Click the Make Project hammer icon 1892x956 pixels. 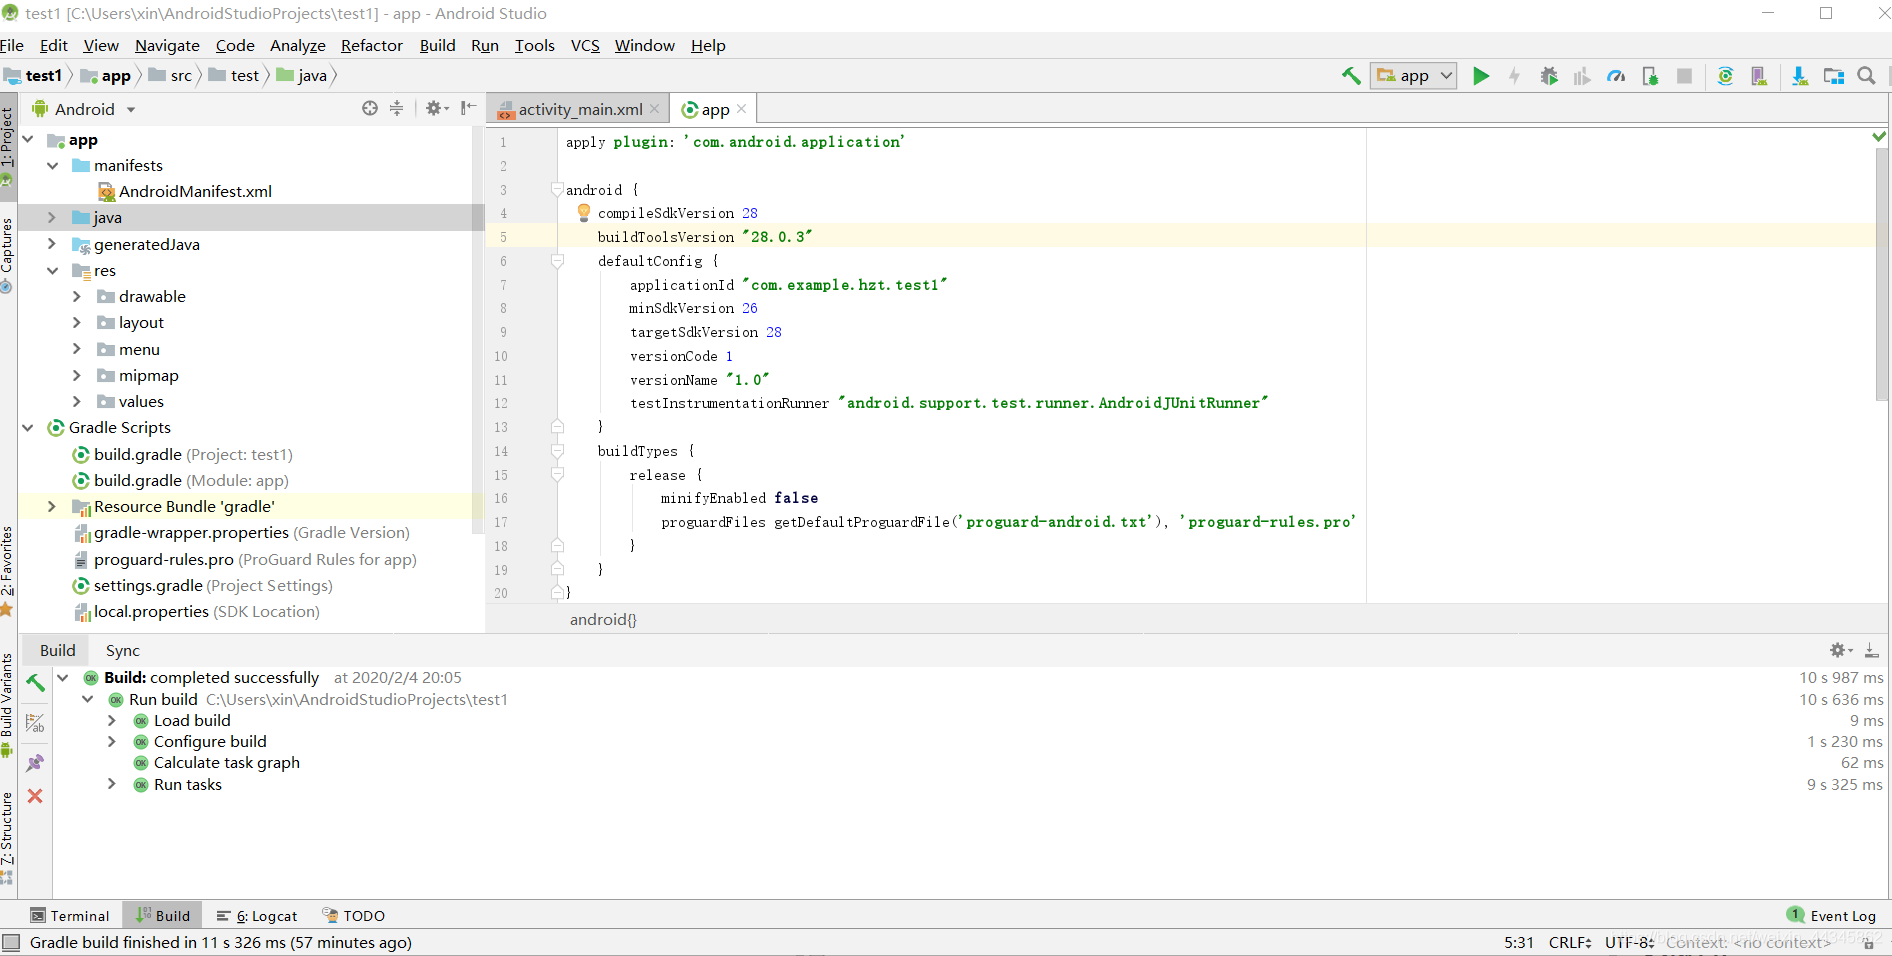click(x=1351, y=76)
